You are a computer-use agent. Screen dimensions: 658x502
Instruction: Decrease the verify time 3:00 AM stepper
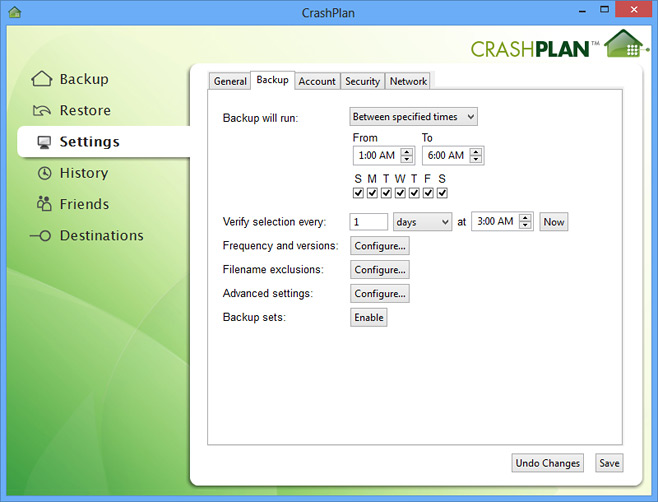pyautogui.click(x=525, y=225)
